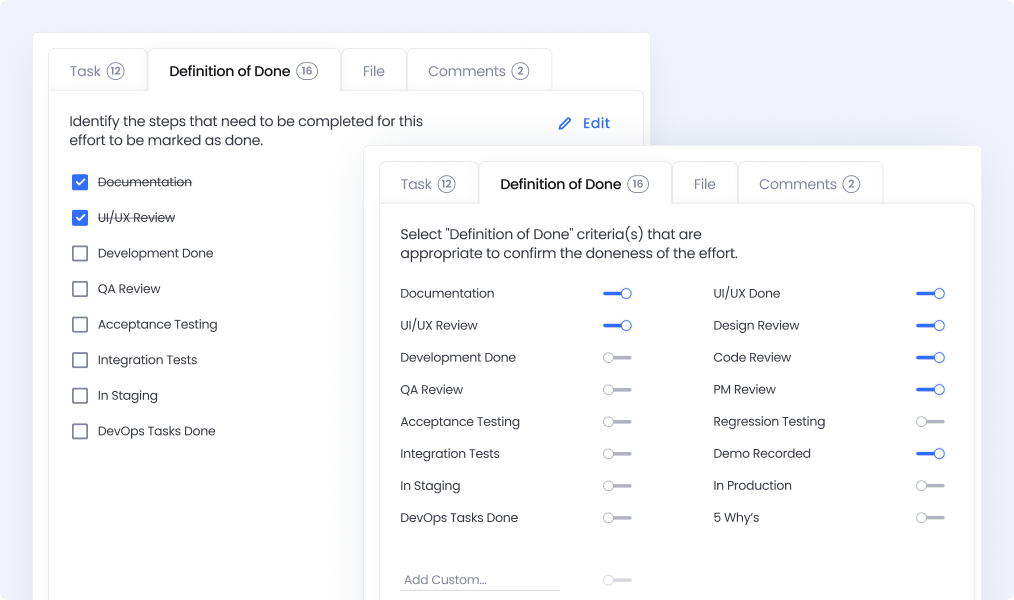1014x600 pixels.
Task: Disable the Documentation toggle switch
Action: tap(617, 294)
